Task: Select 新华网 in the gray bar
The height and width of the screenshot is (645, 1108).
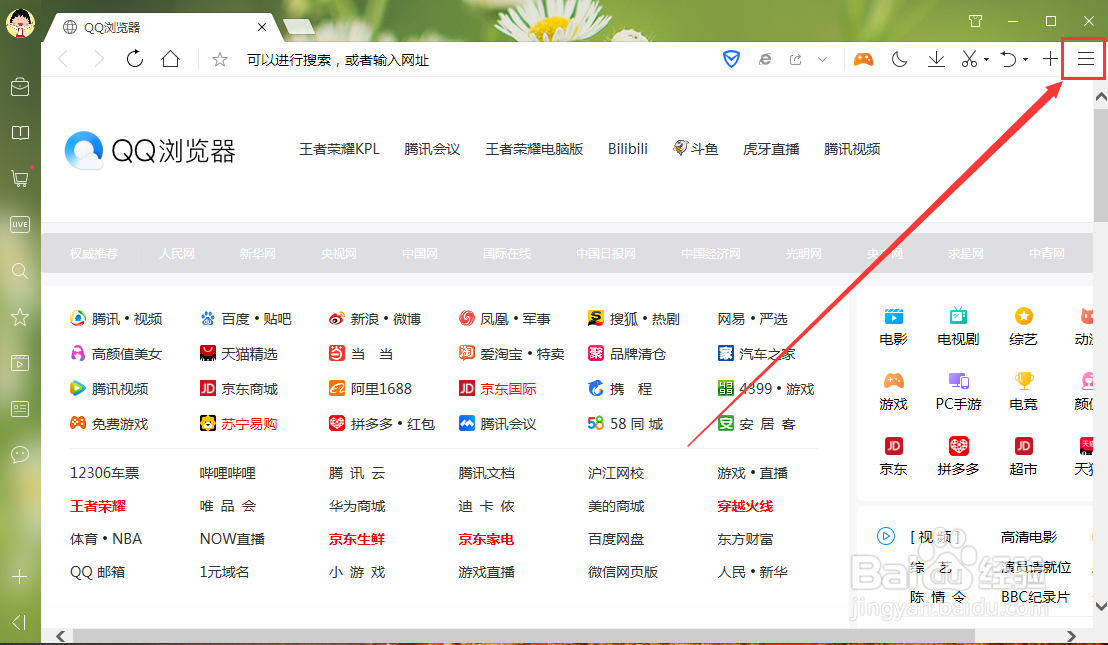Action: 257,254
